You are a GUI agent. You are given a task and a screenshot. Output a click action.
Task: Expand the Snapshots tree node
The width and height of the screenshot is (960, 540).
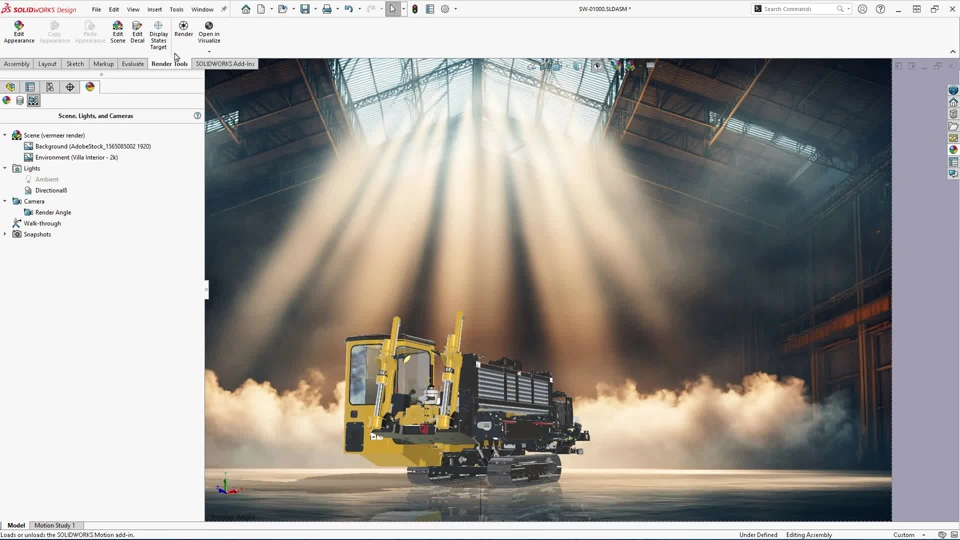coord(5,234)
